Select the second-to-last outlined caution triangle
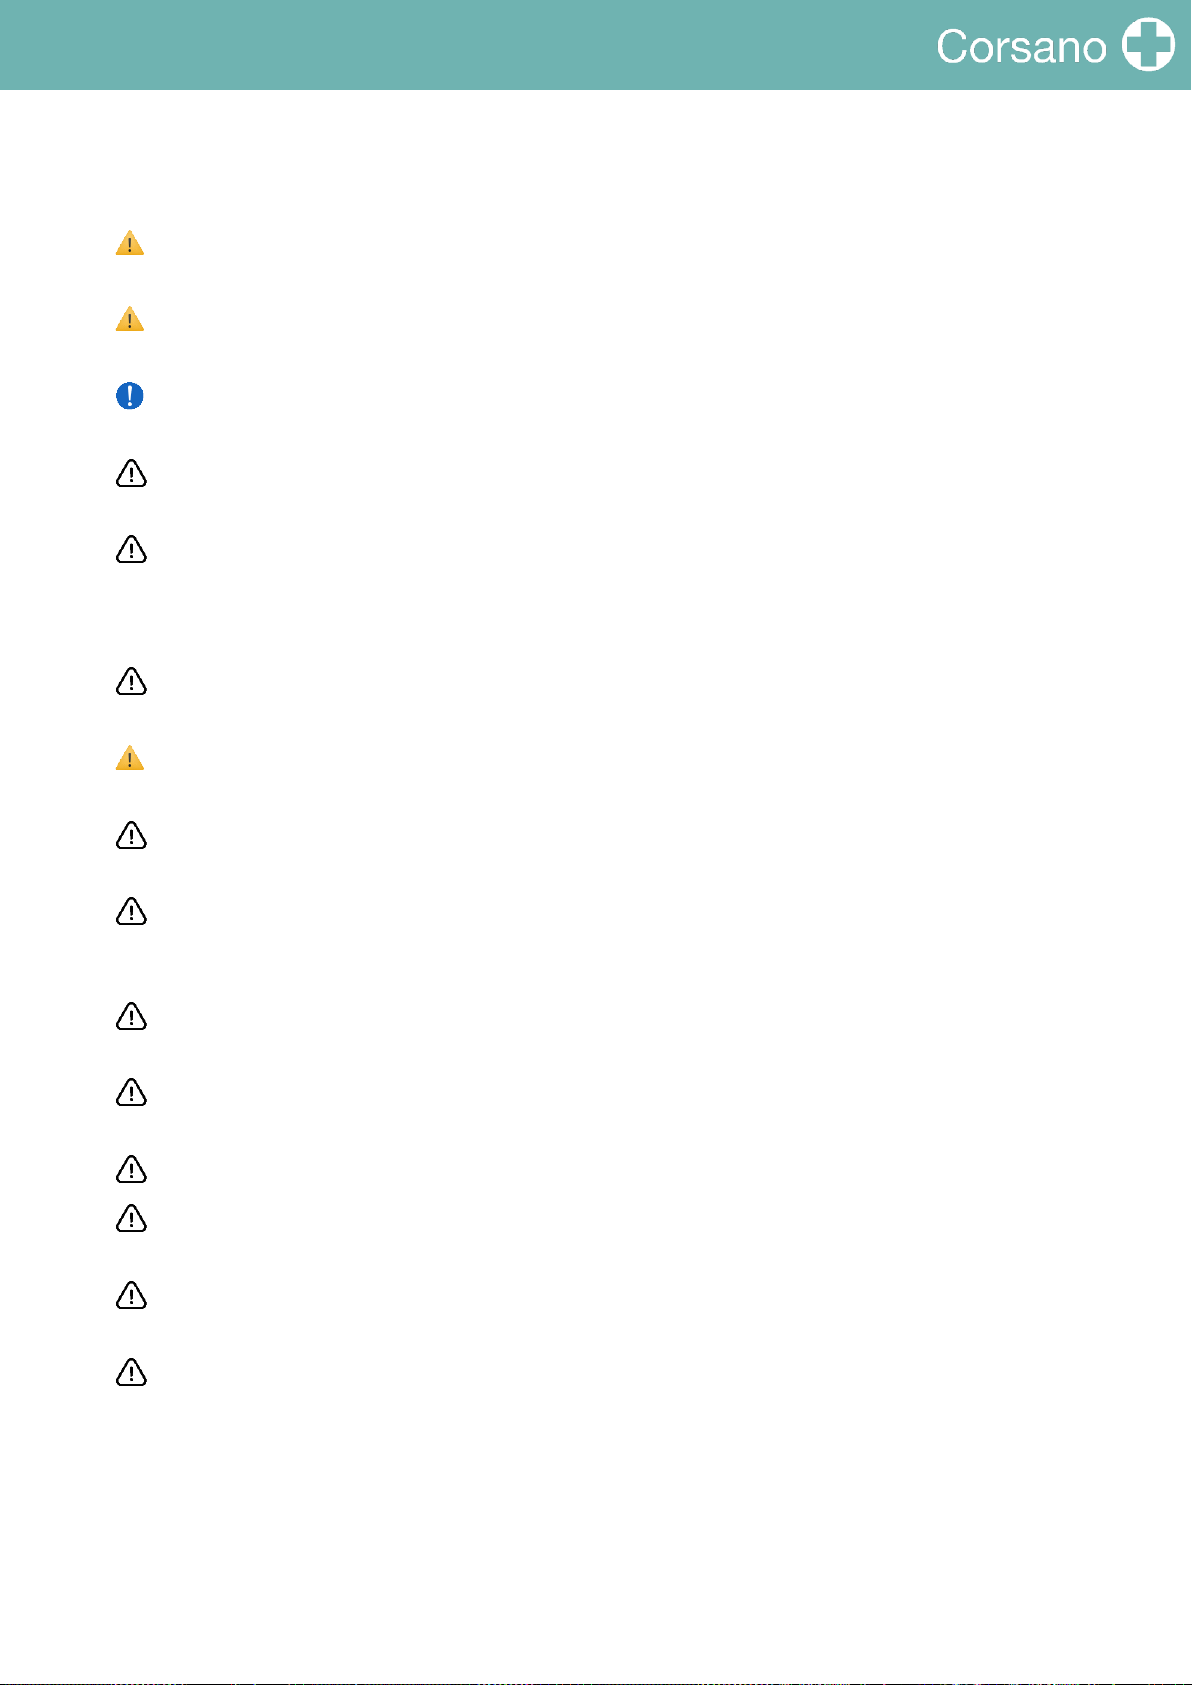The image size is (1192, 1685). click(131, 1296)
